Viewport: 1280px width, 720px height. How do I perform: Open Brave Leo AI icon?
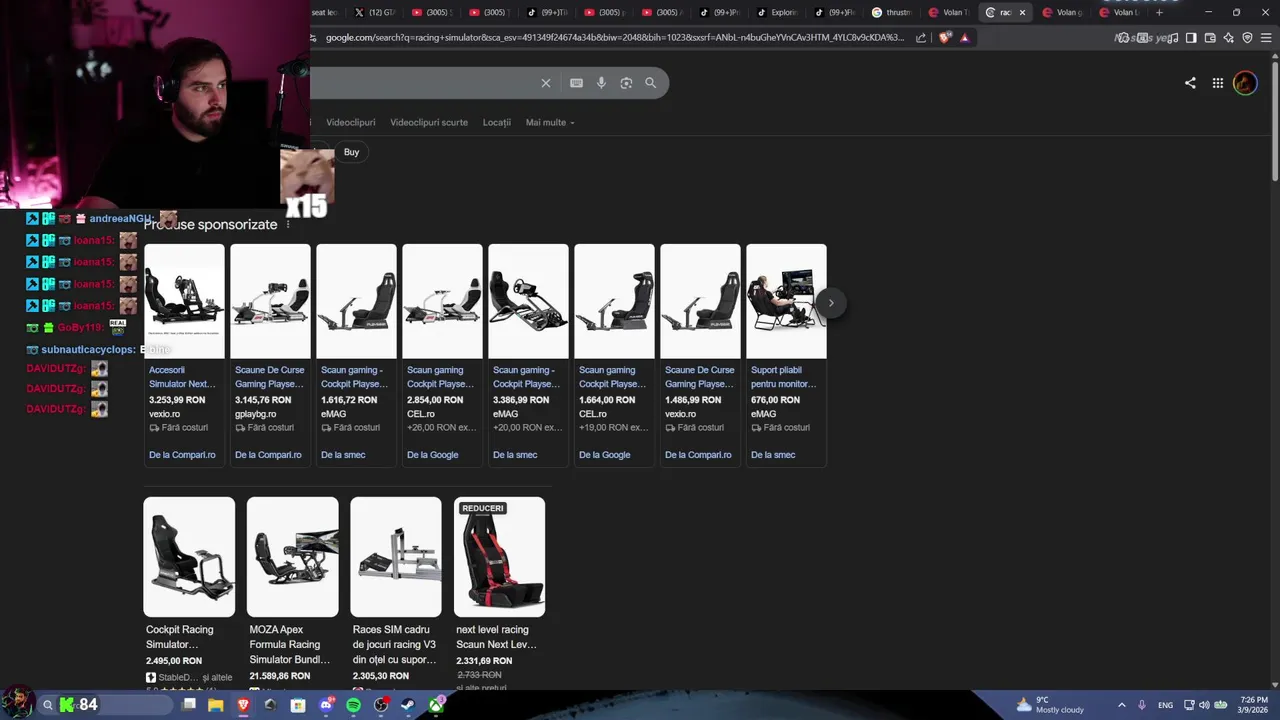(1229, 38)
